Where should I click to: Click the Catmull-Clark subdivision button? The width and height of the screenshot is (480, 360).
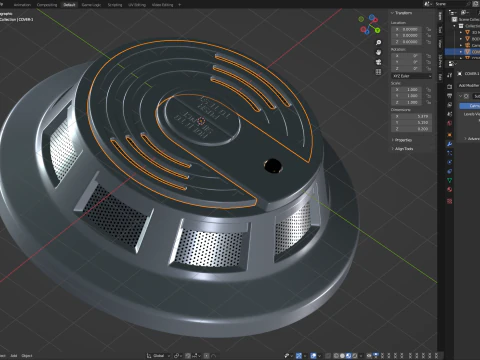coord(470,106)
